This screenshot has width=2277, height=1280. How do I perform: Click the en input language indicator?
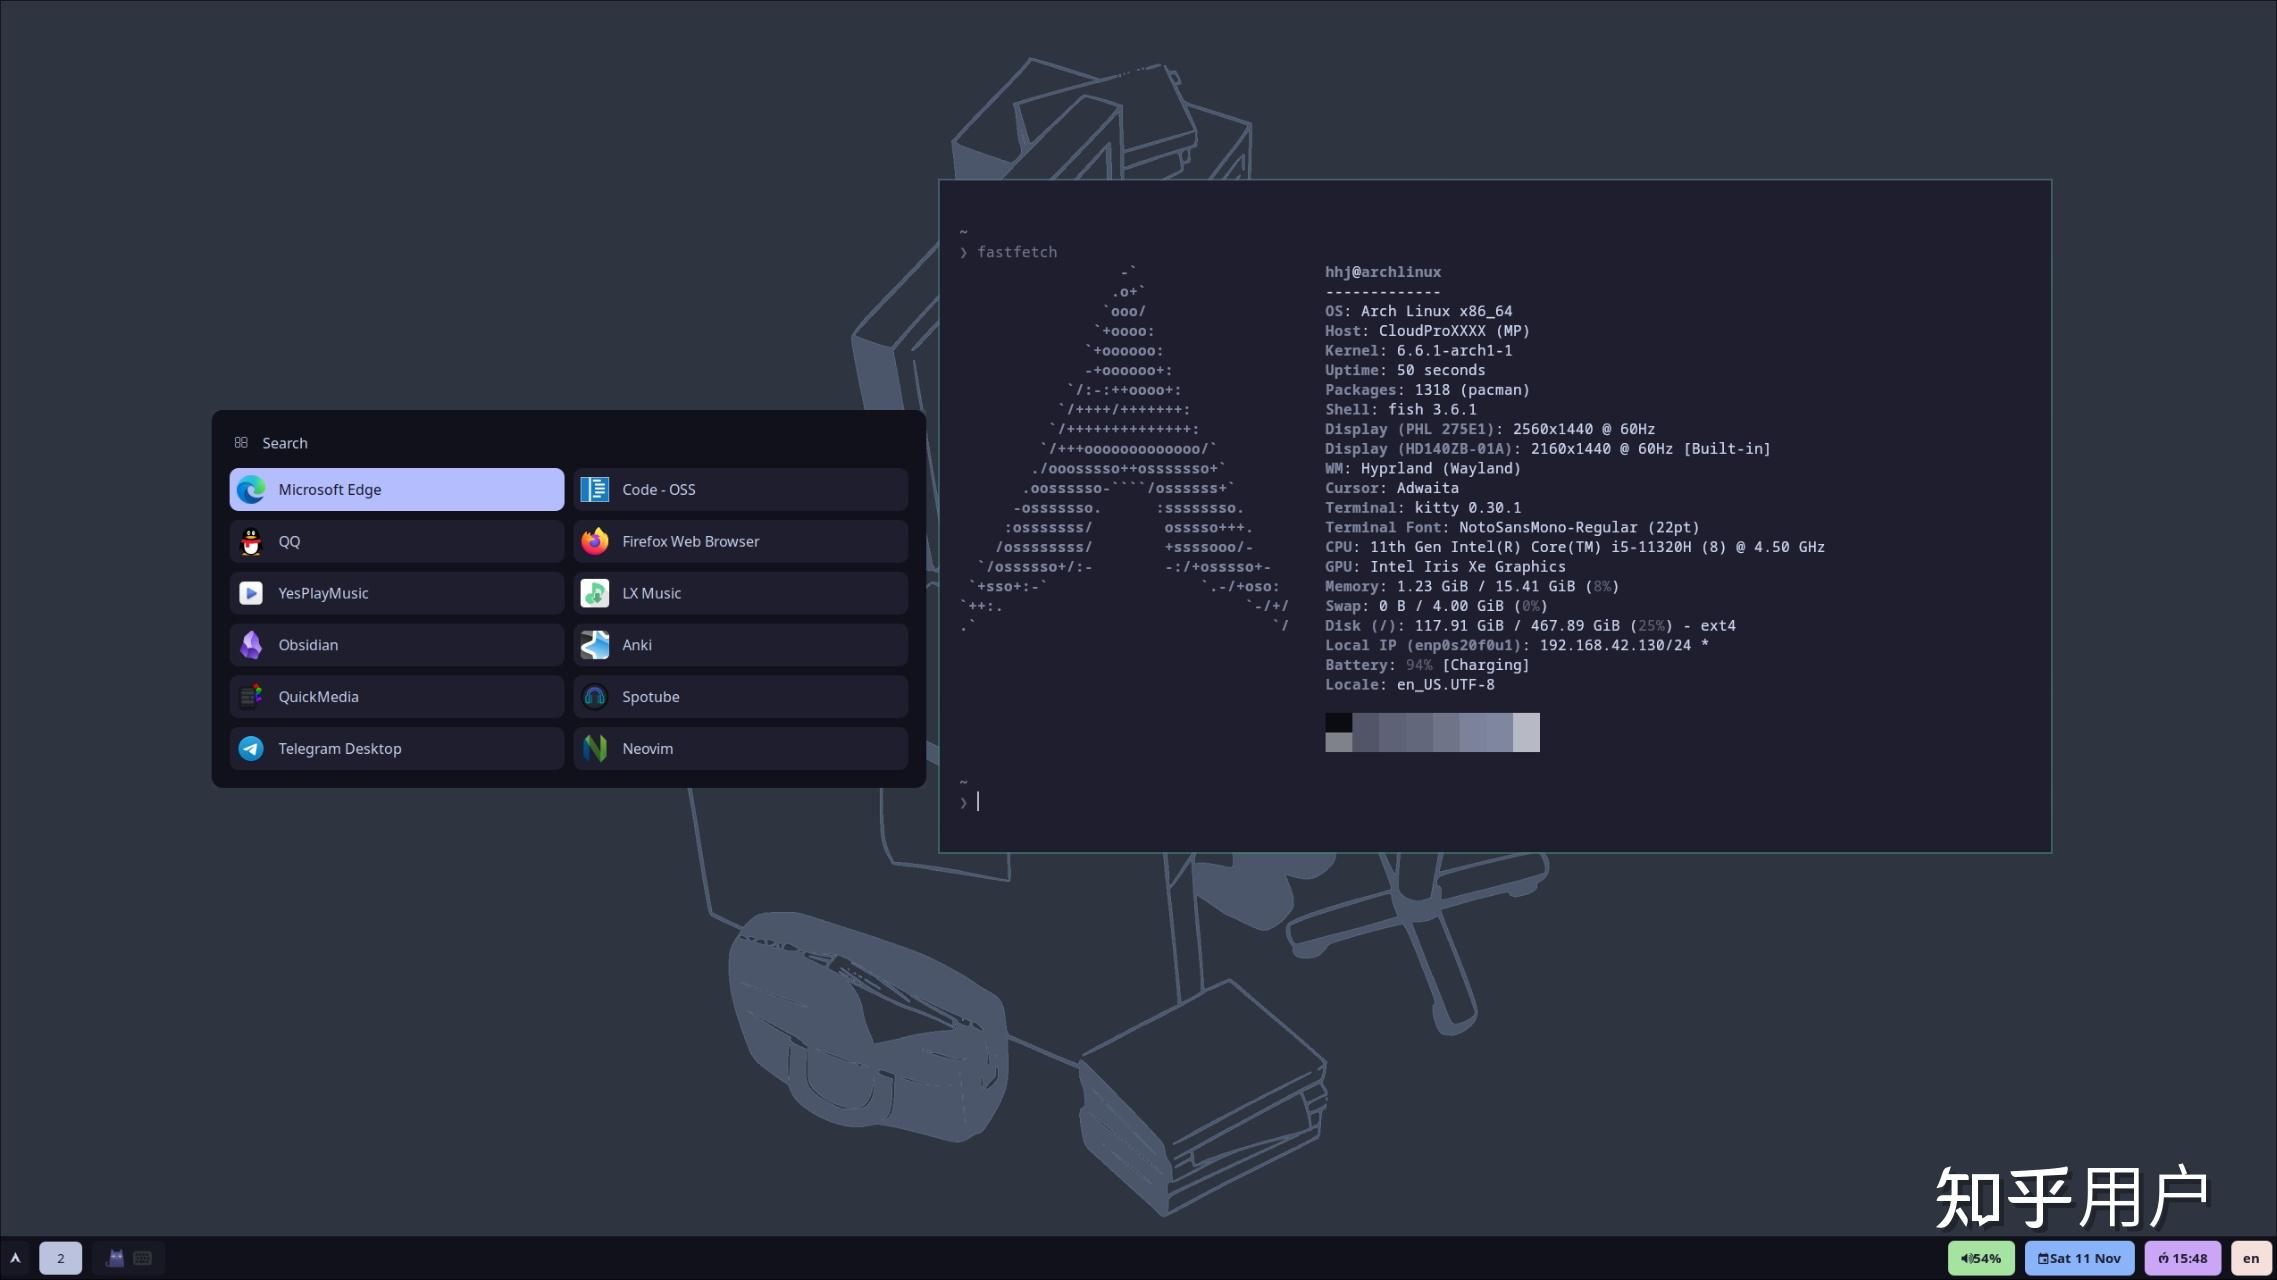click(2250, 1258)
